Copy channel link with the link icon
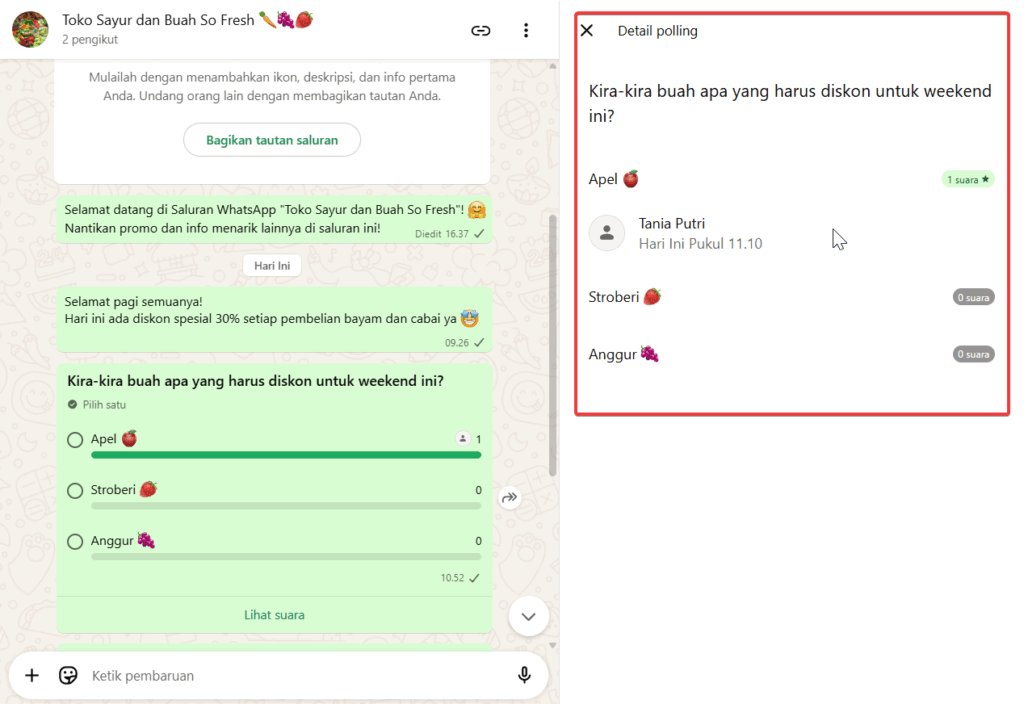Screen dimensions: 1024x704 (481, 30)
